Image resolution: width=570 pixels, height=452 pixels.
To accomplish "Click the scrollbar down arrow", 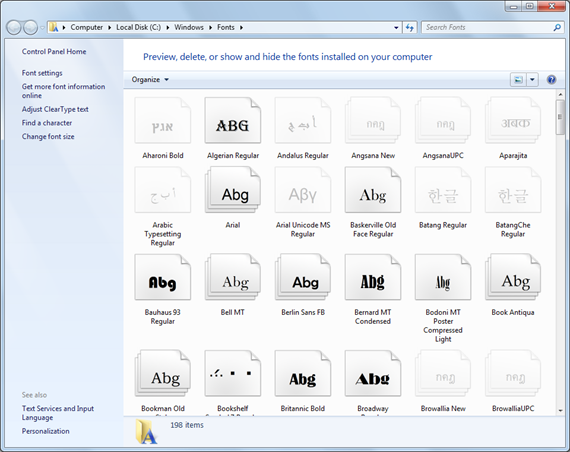I will click(560, 411).
